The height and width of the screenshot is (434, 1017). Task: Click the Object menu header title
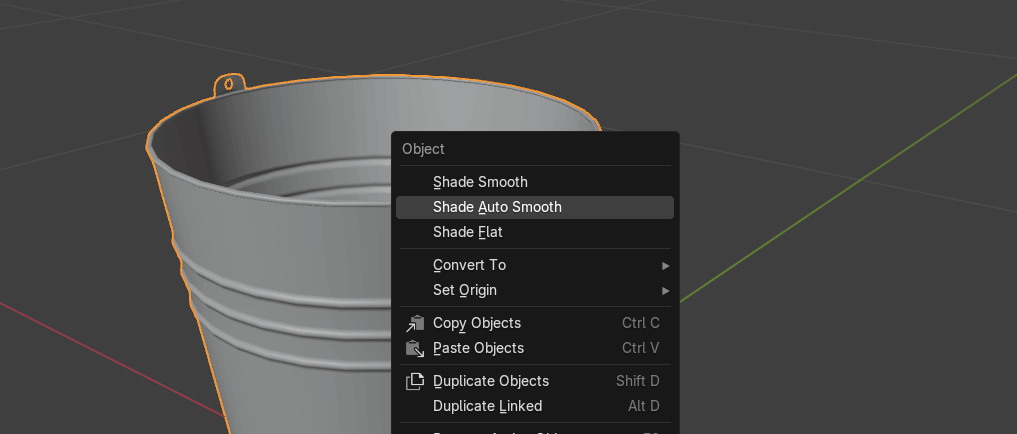pyautogui.click(x=423, y=149)
